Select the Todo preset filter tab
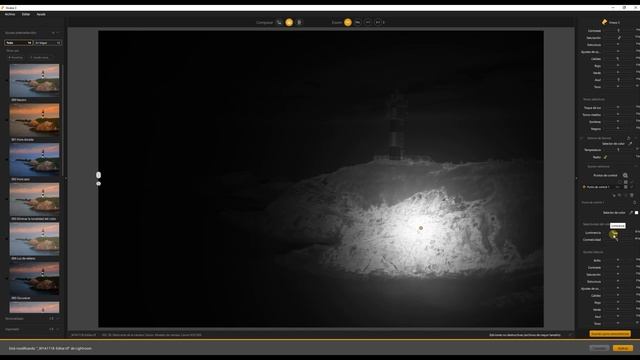 18,42
